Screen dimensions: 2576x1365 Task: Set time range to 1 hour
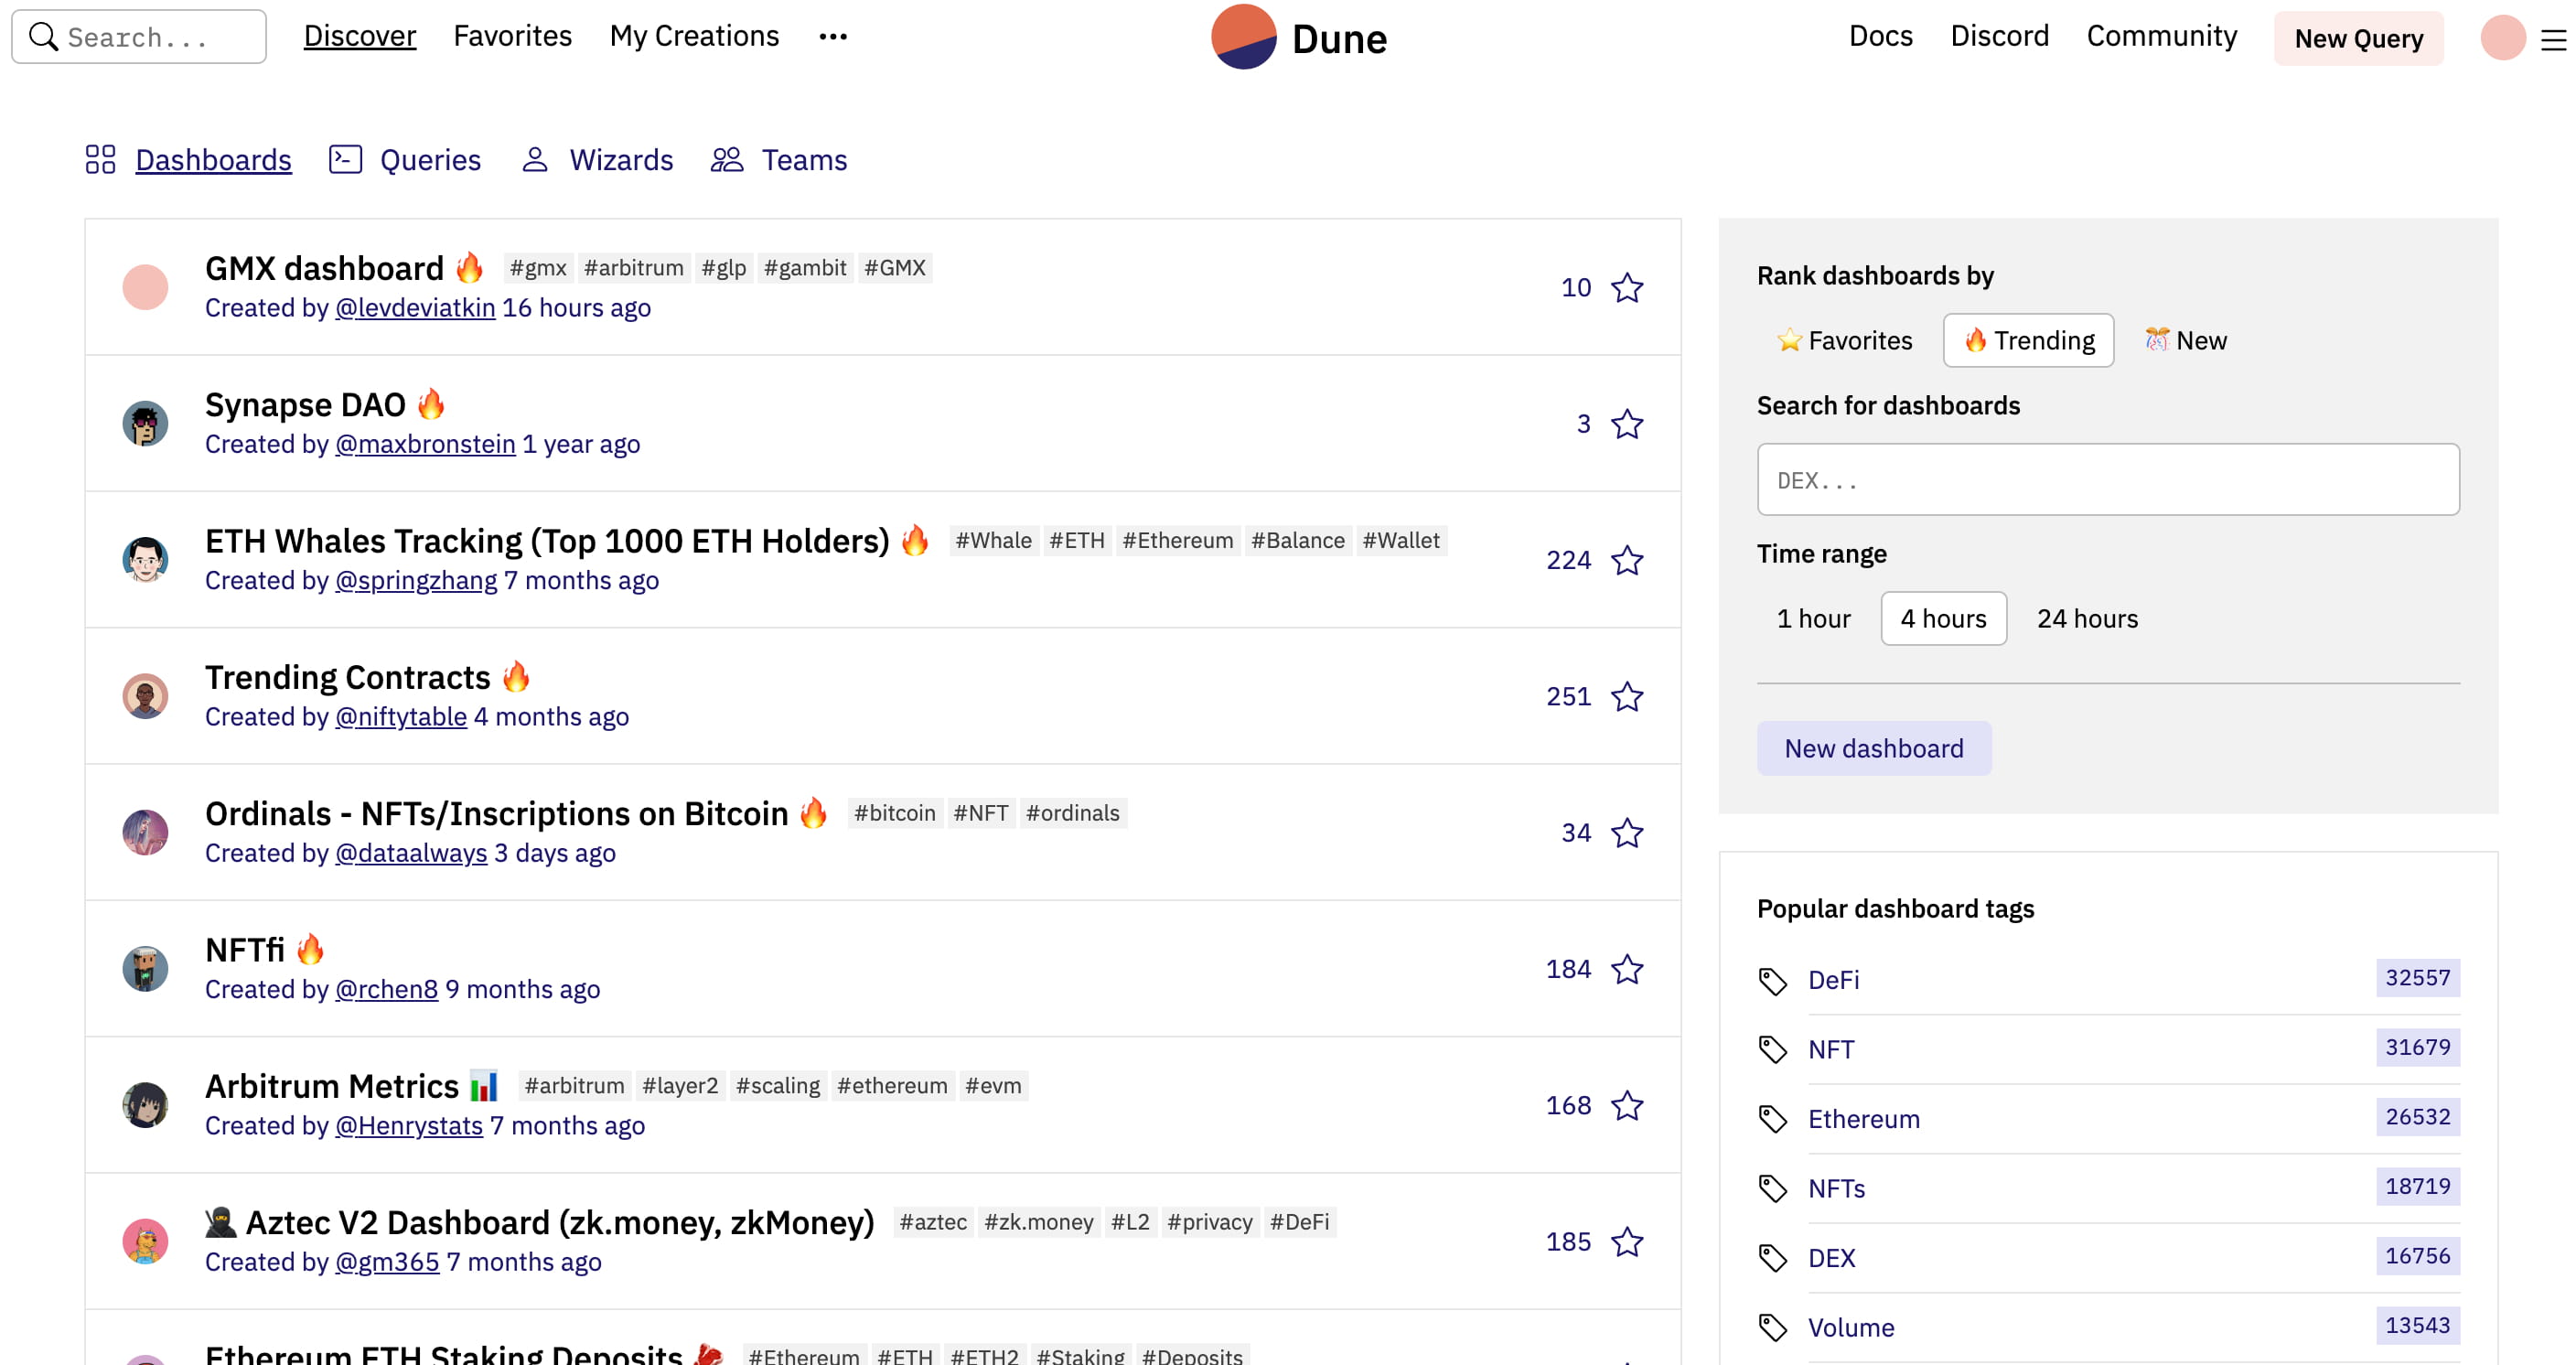point(1813,619)
